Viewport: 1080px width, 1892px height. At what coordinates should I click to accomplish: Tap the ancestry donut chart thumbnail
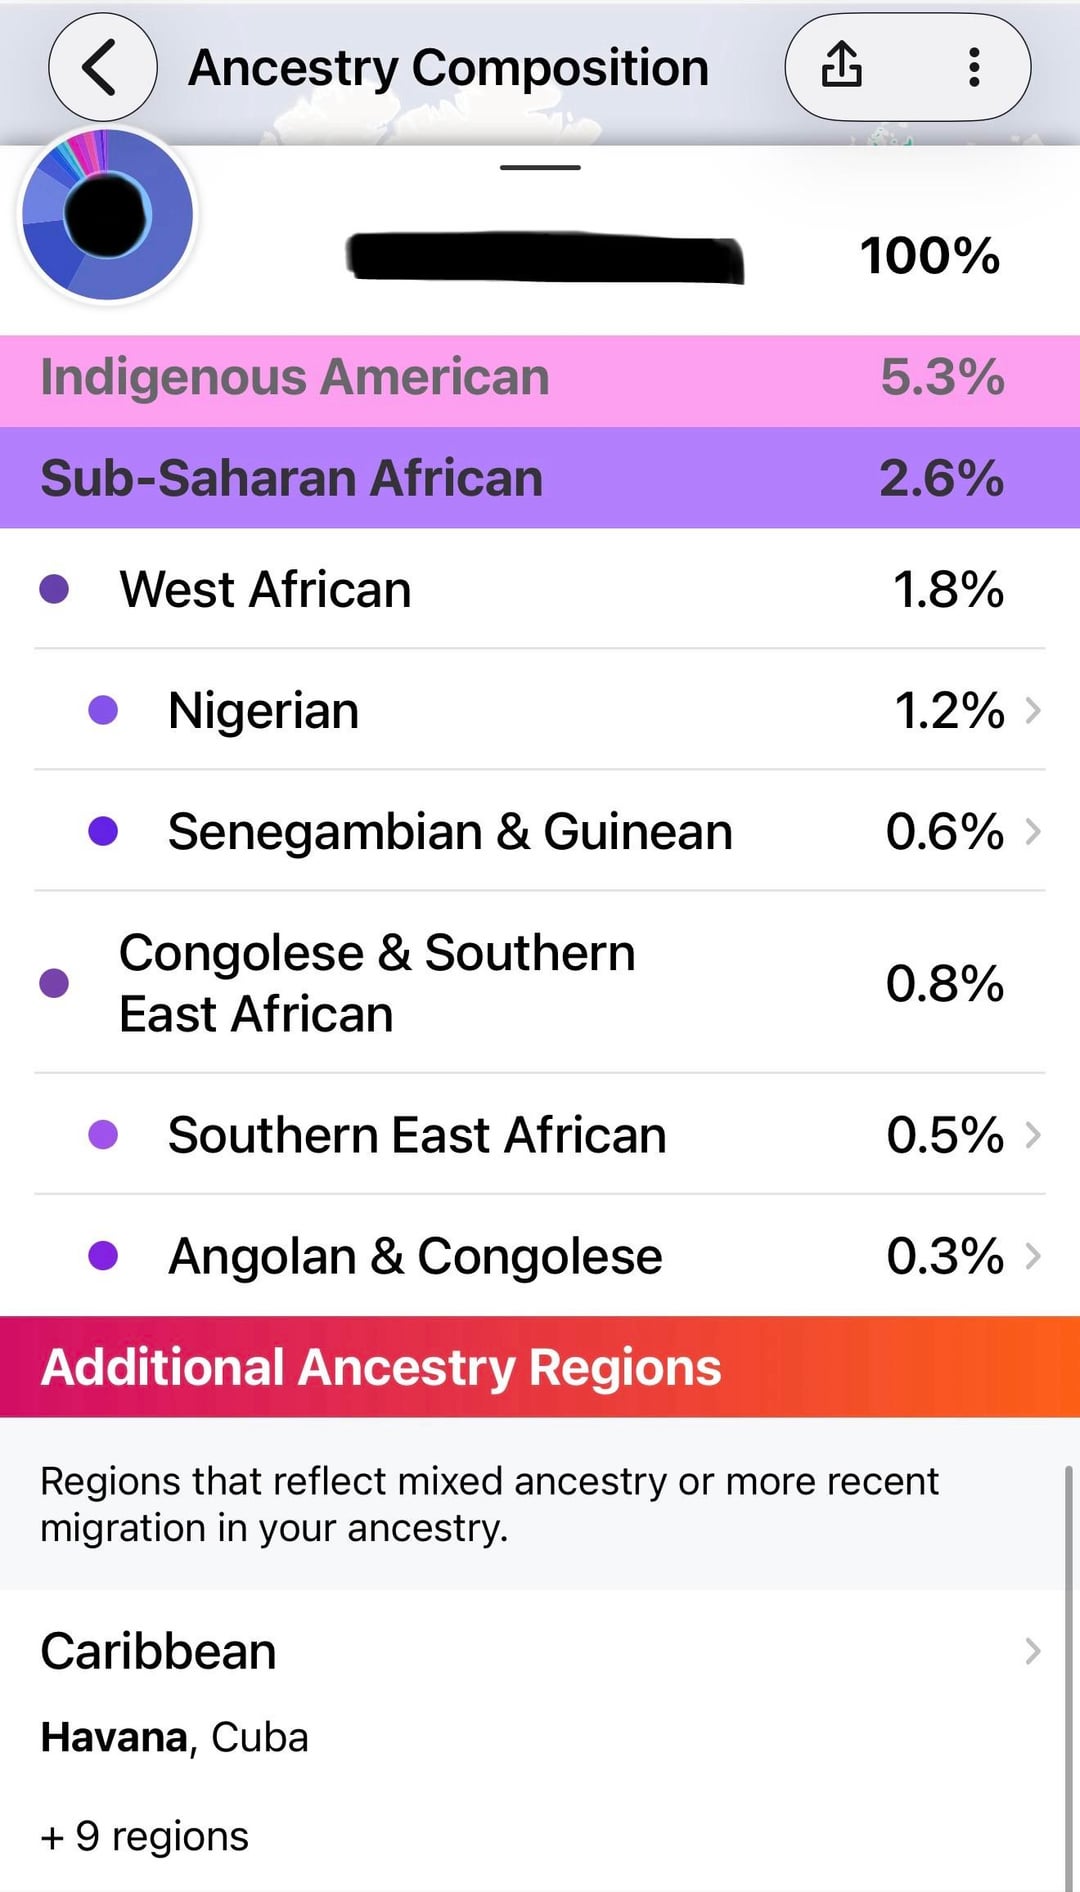coord(108,214)
